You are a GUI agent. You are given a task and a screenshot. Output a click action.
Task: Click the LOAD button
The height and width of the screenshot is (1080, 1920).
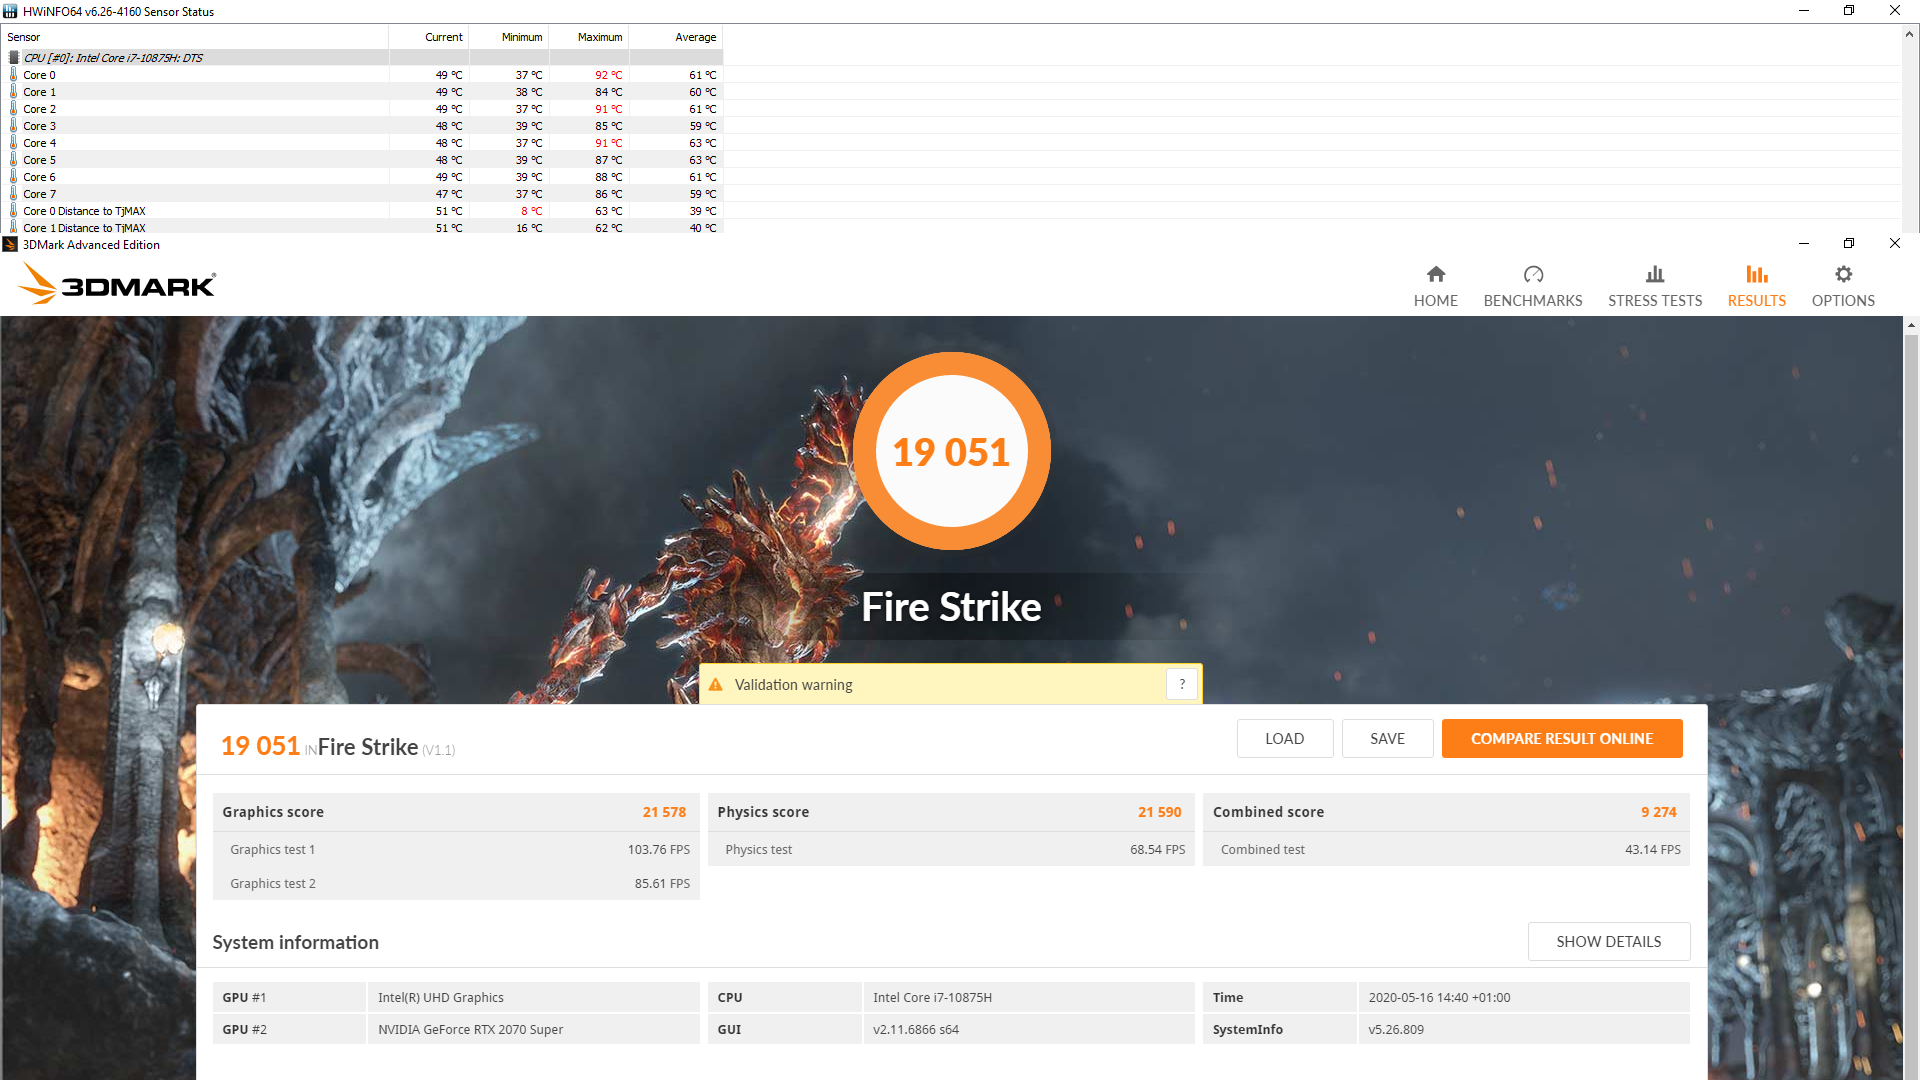point(1284,739)
